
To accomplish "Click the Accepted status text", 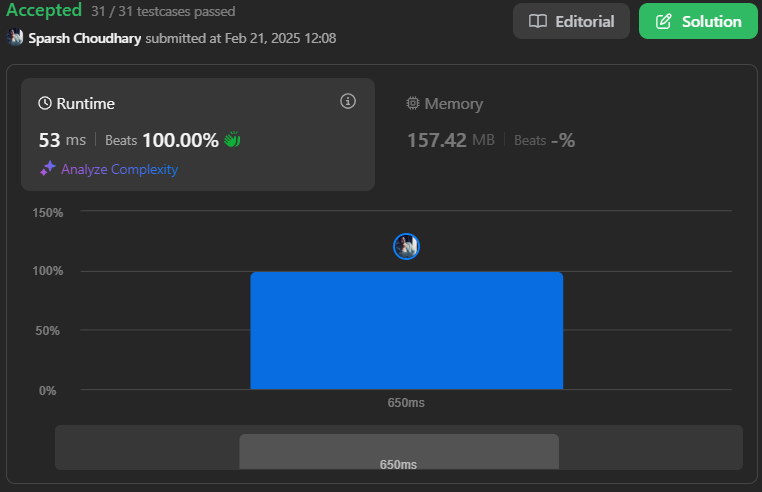I will (x=44, y=10).
